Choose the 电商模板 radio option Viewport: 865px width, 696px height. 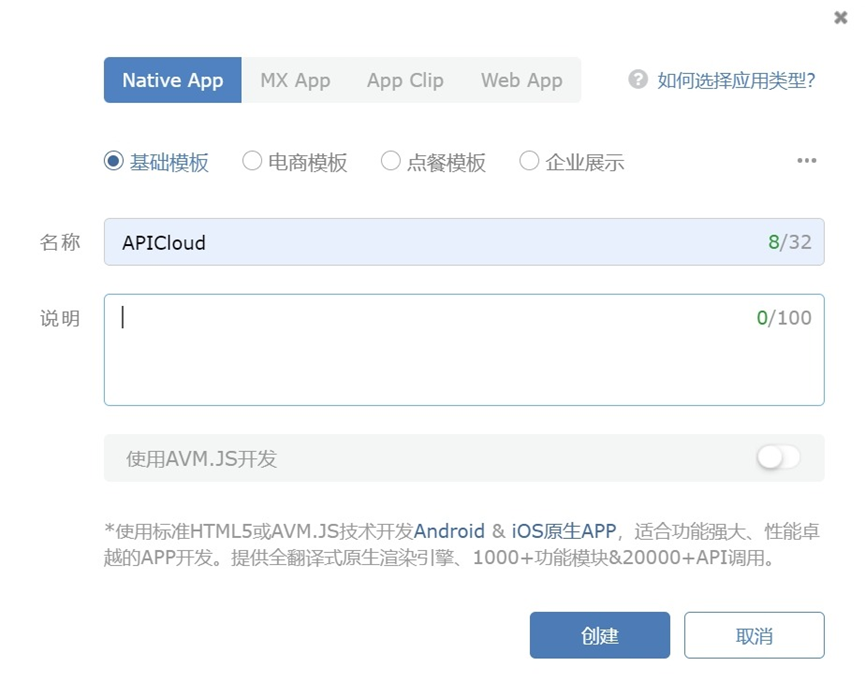coord(252,161)
